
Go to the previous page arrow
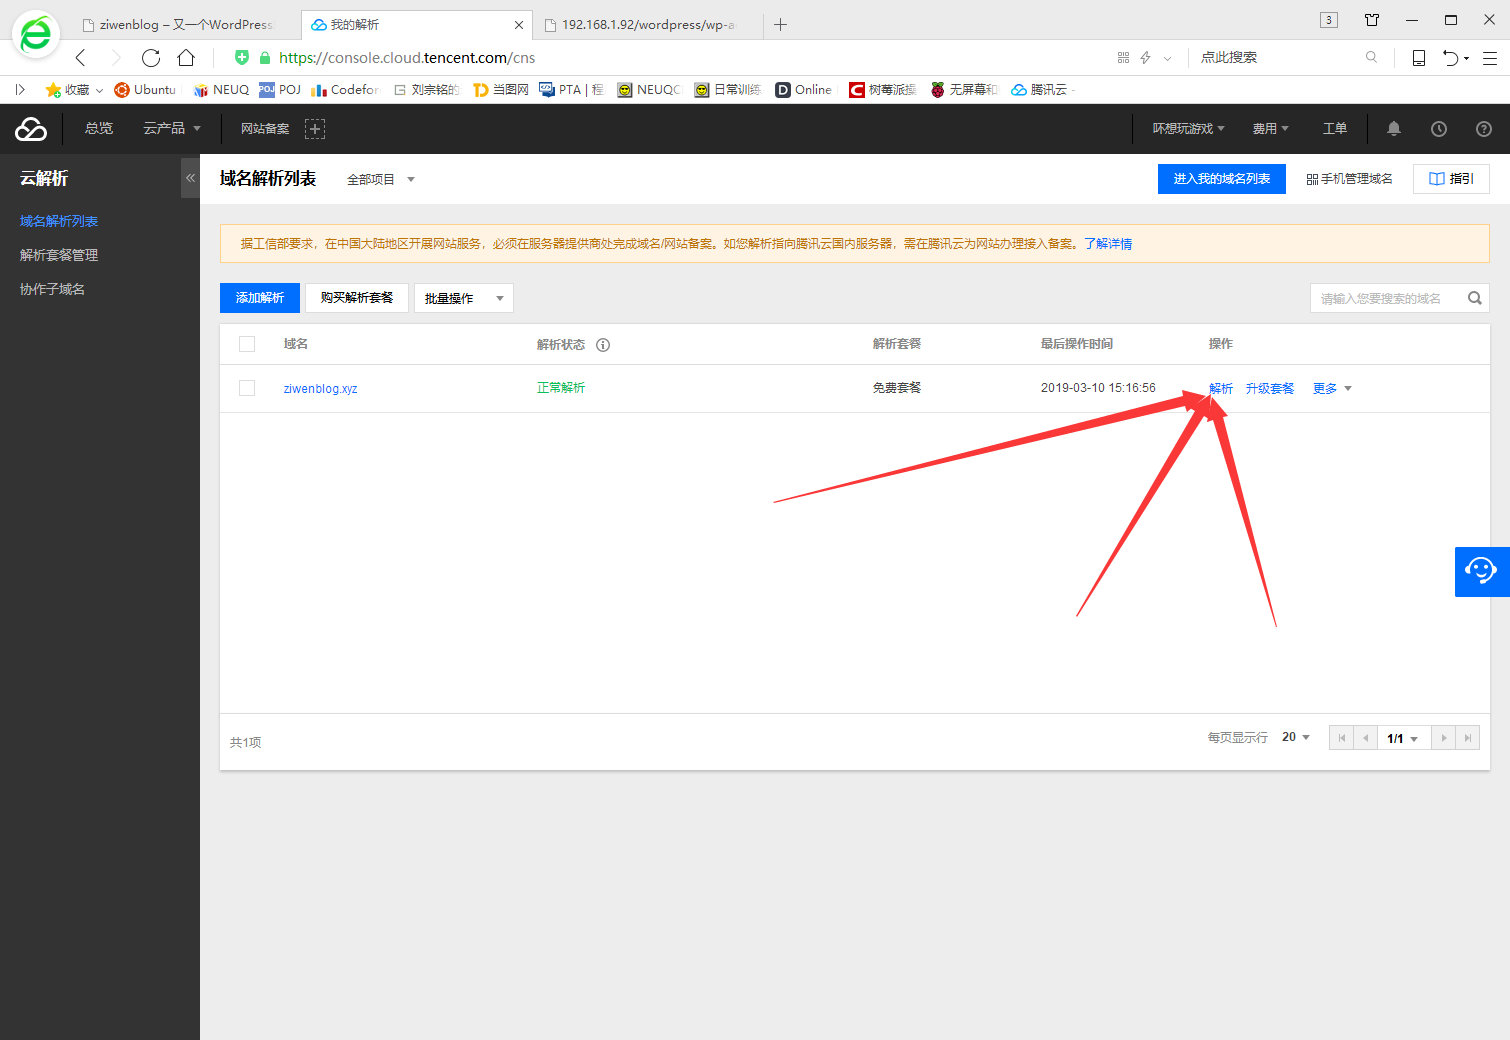[x=1366, y=738]
